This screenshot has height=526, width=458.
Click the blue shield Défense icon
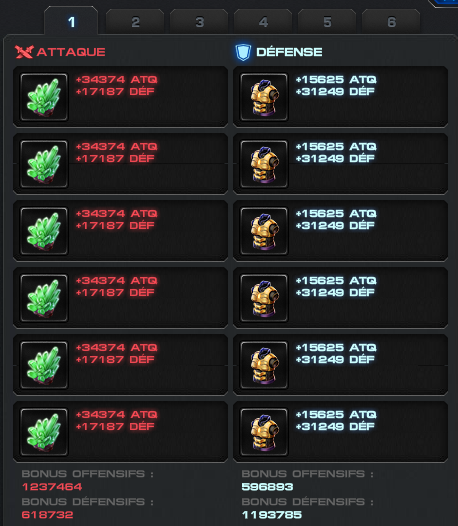point(243,52)
